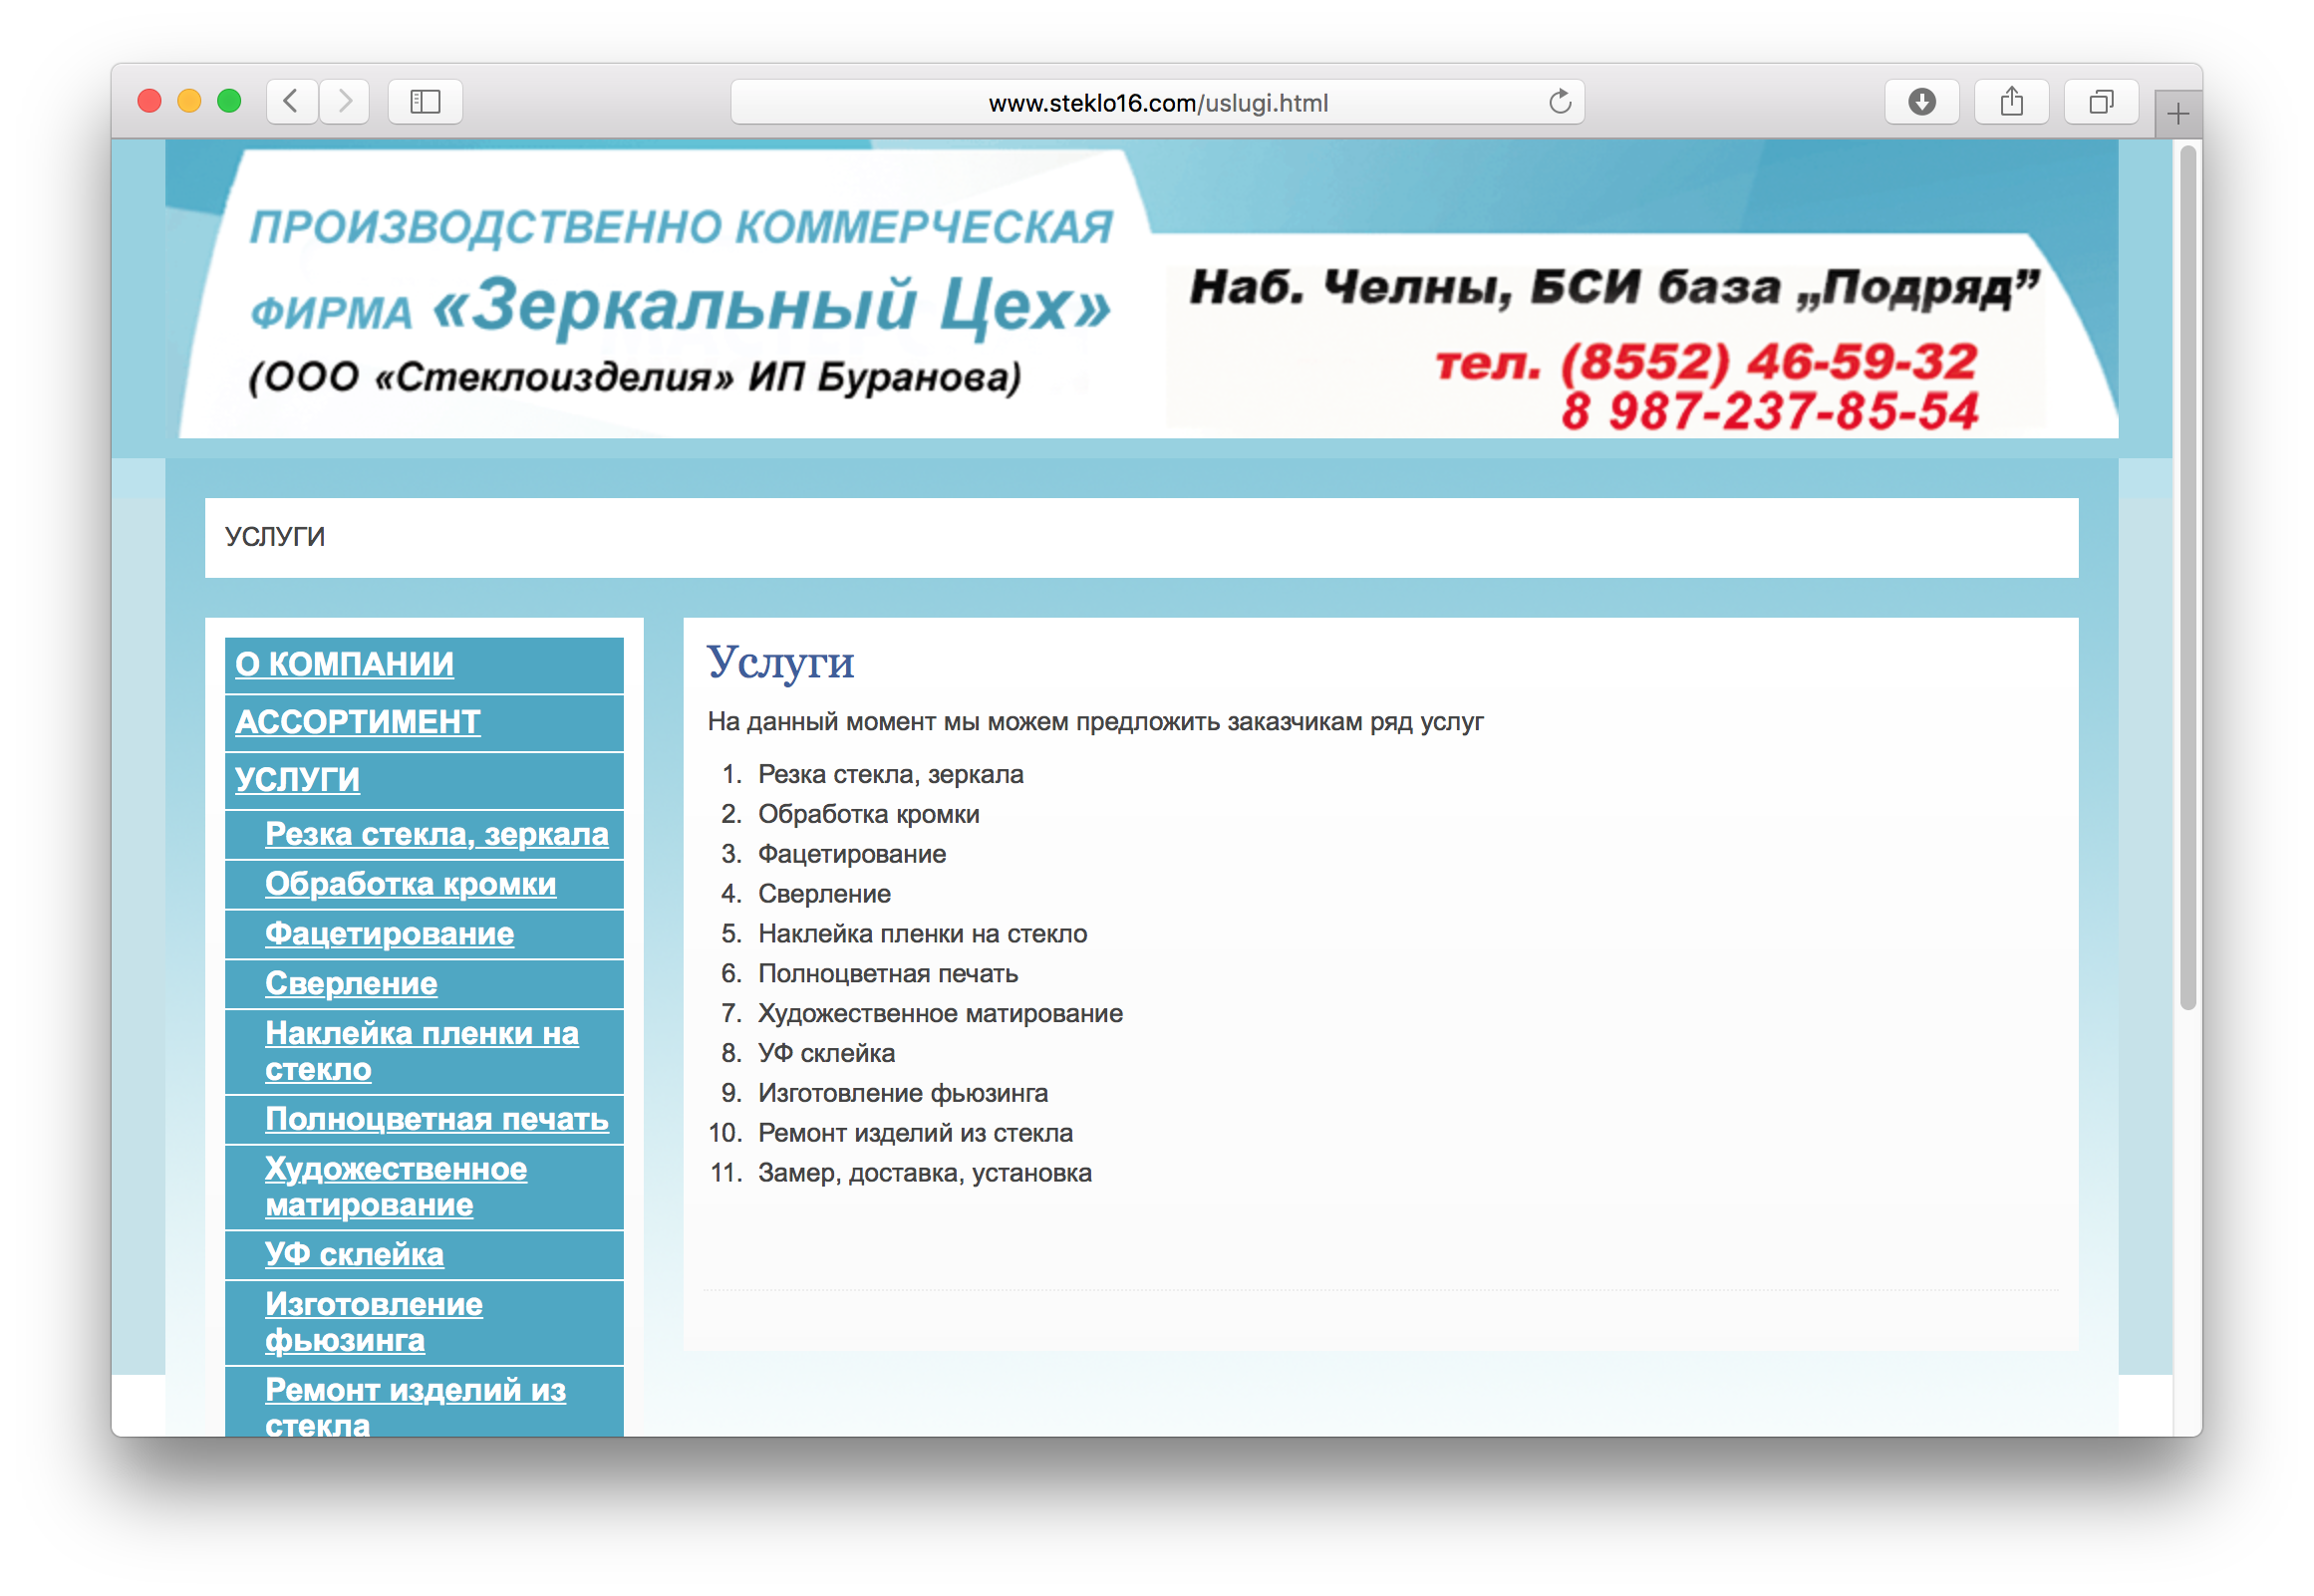Open УФ склейка sidebar link
The image size is (2314, 1596).
click(354, 1255)
